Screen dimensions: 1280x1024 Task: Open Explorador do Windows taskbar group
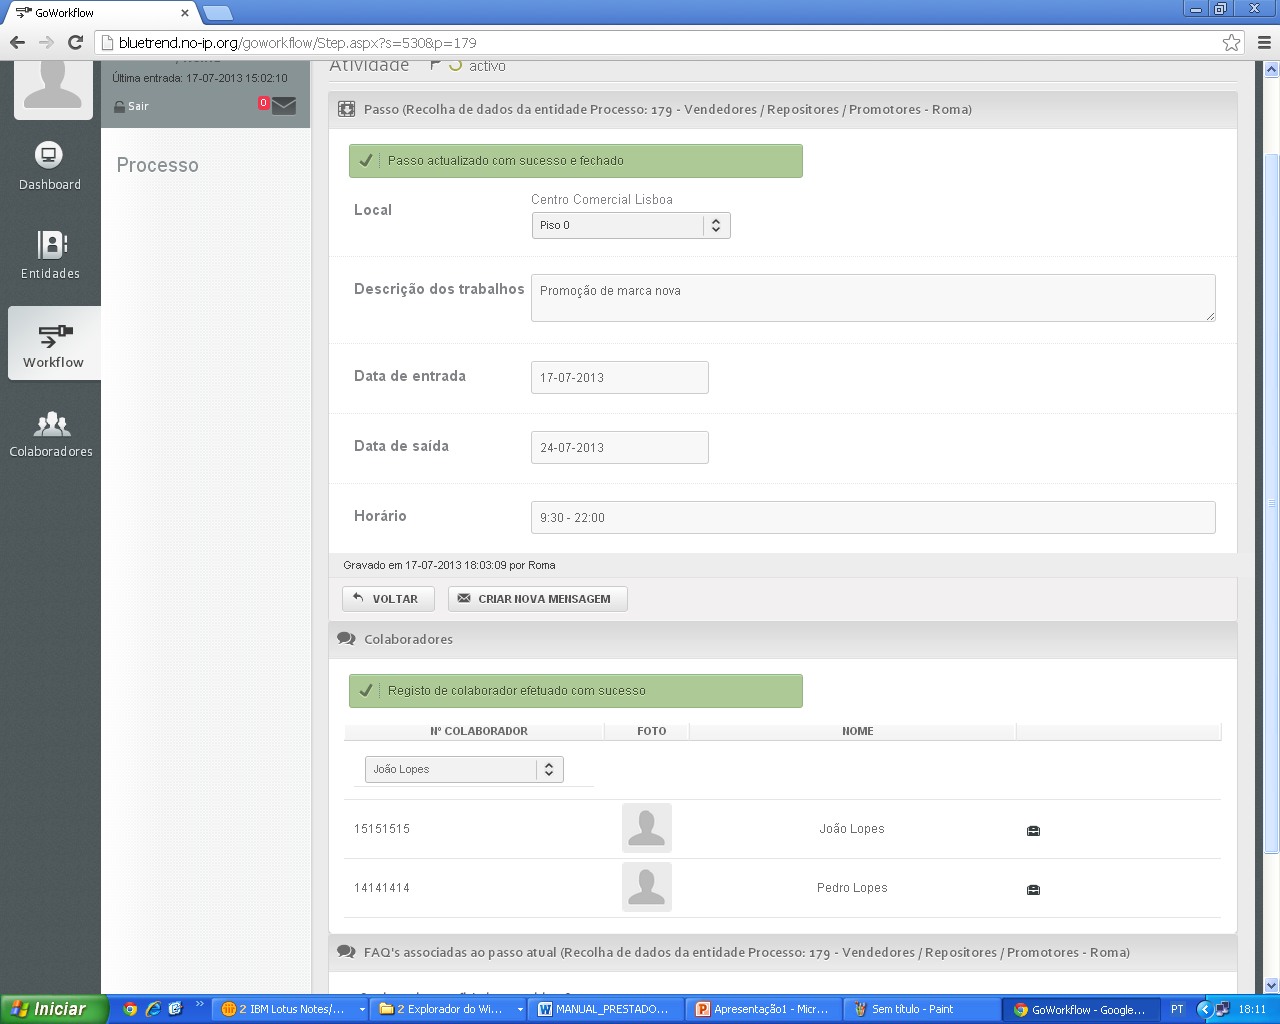450,1009
